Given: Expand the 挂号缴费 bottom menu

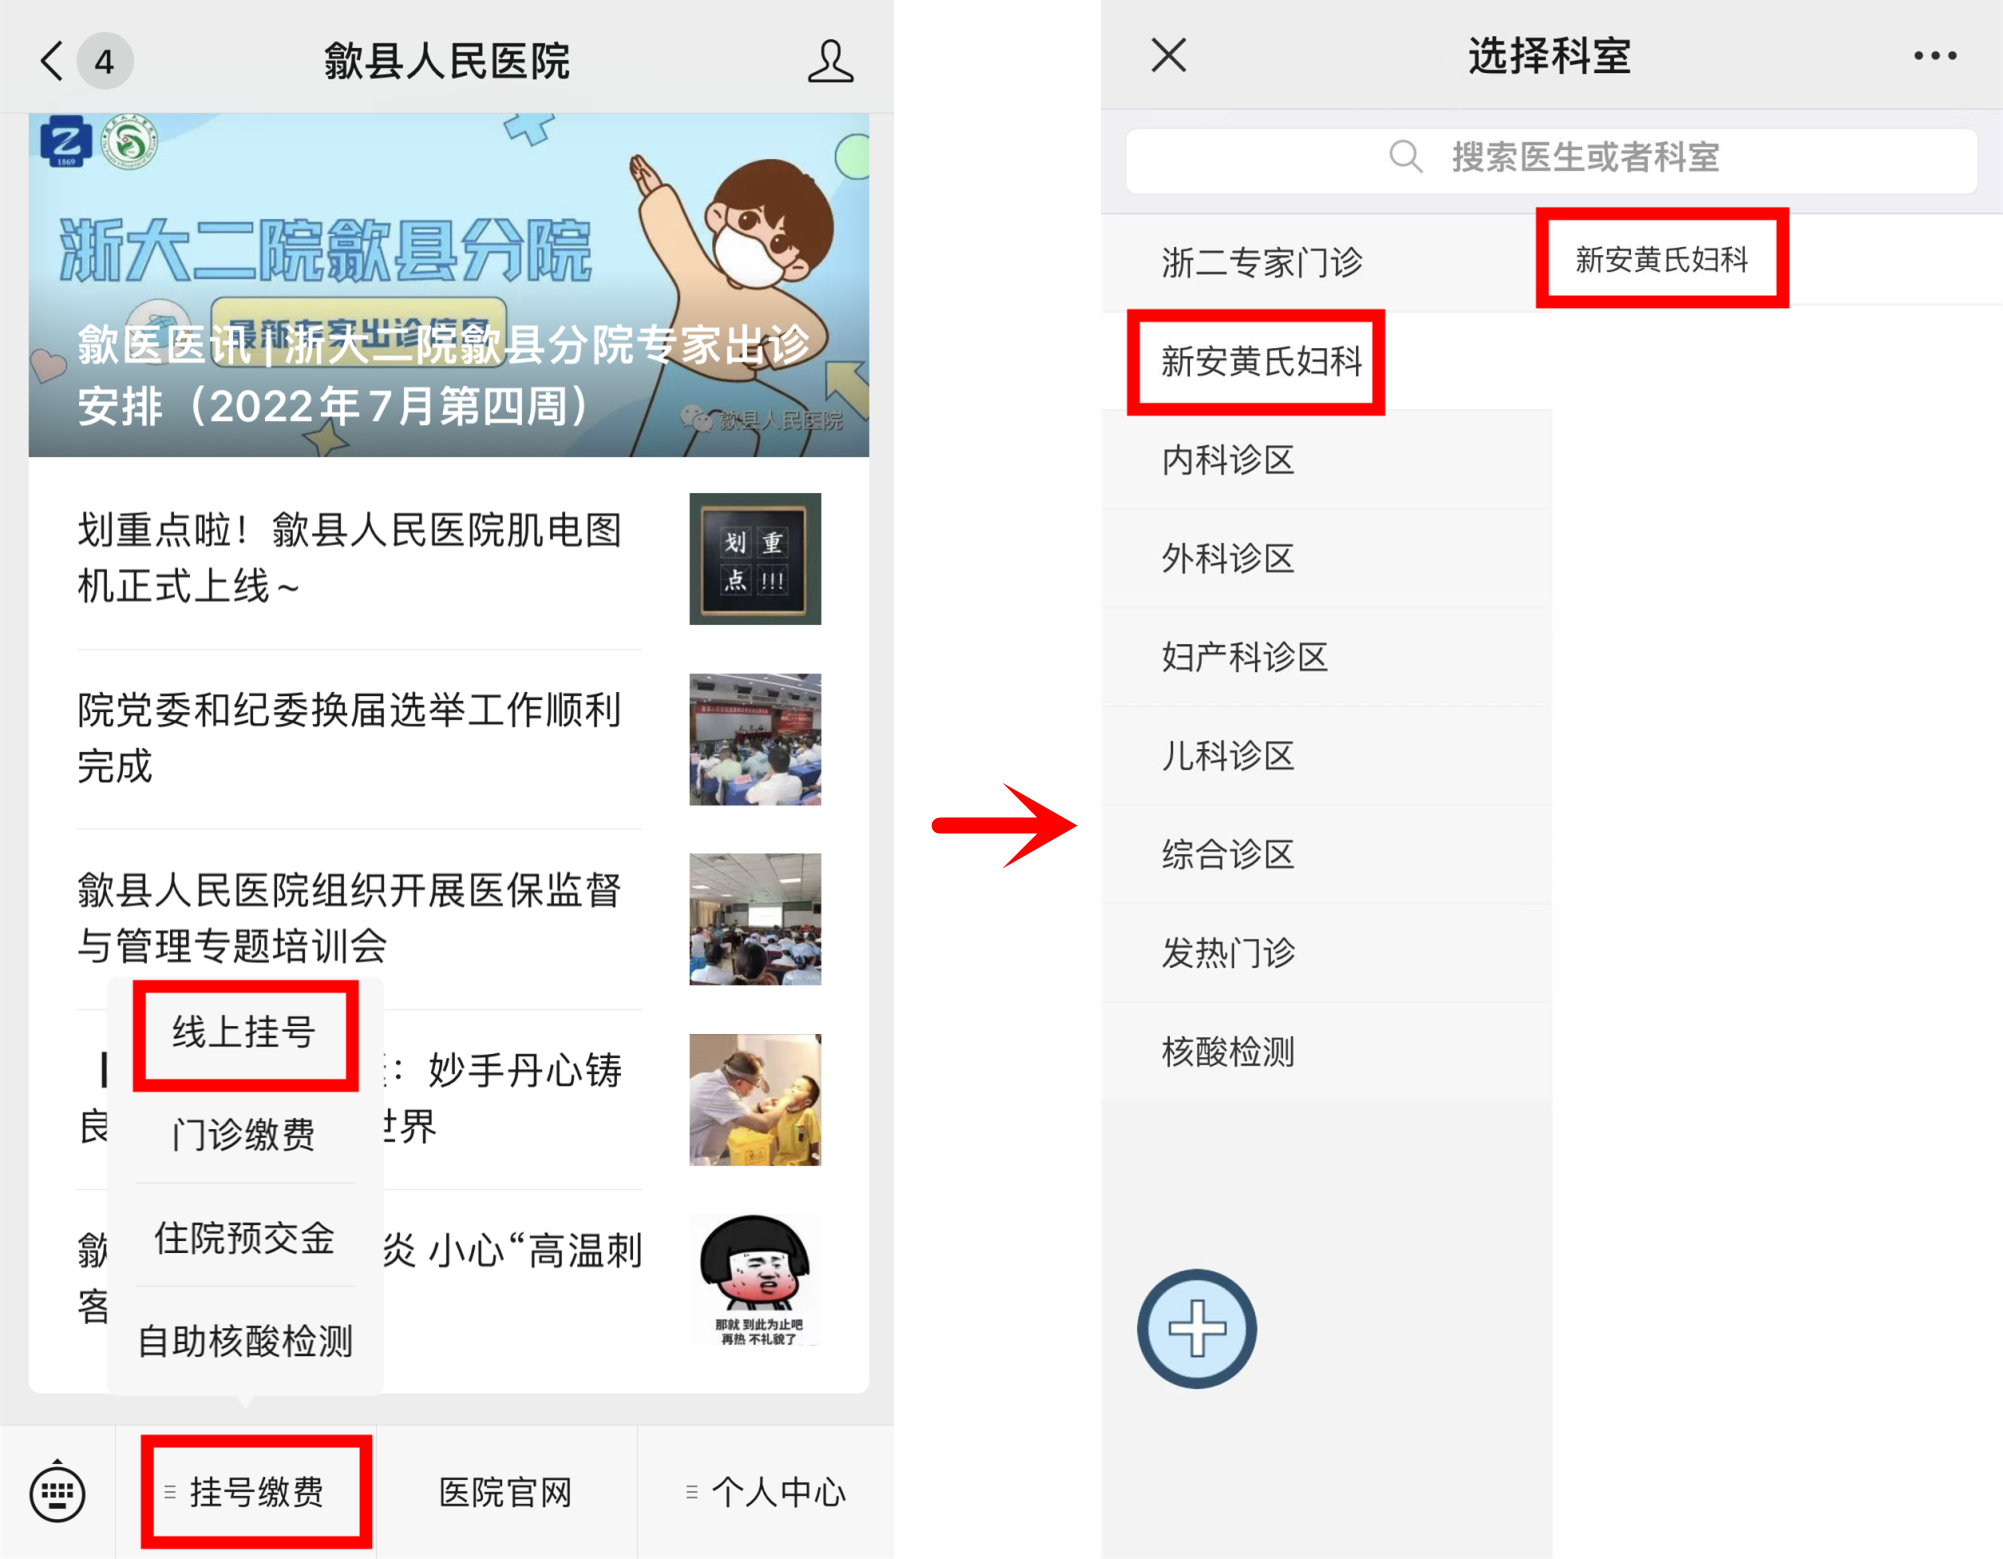Looking at the screenshot, I should click(x=256, y=1492).
